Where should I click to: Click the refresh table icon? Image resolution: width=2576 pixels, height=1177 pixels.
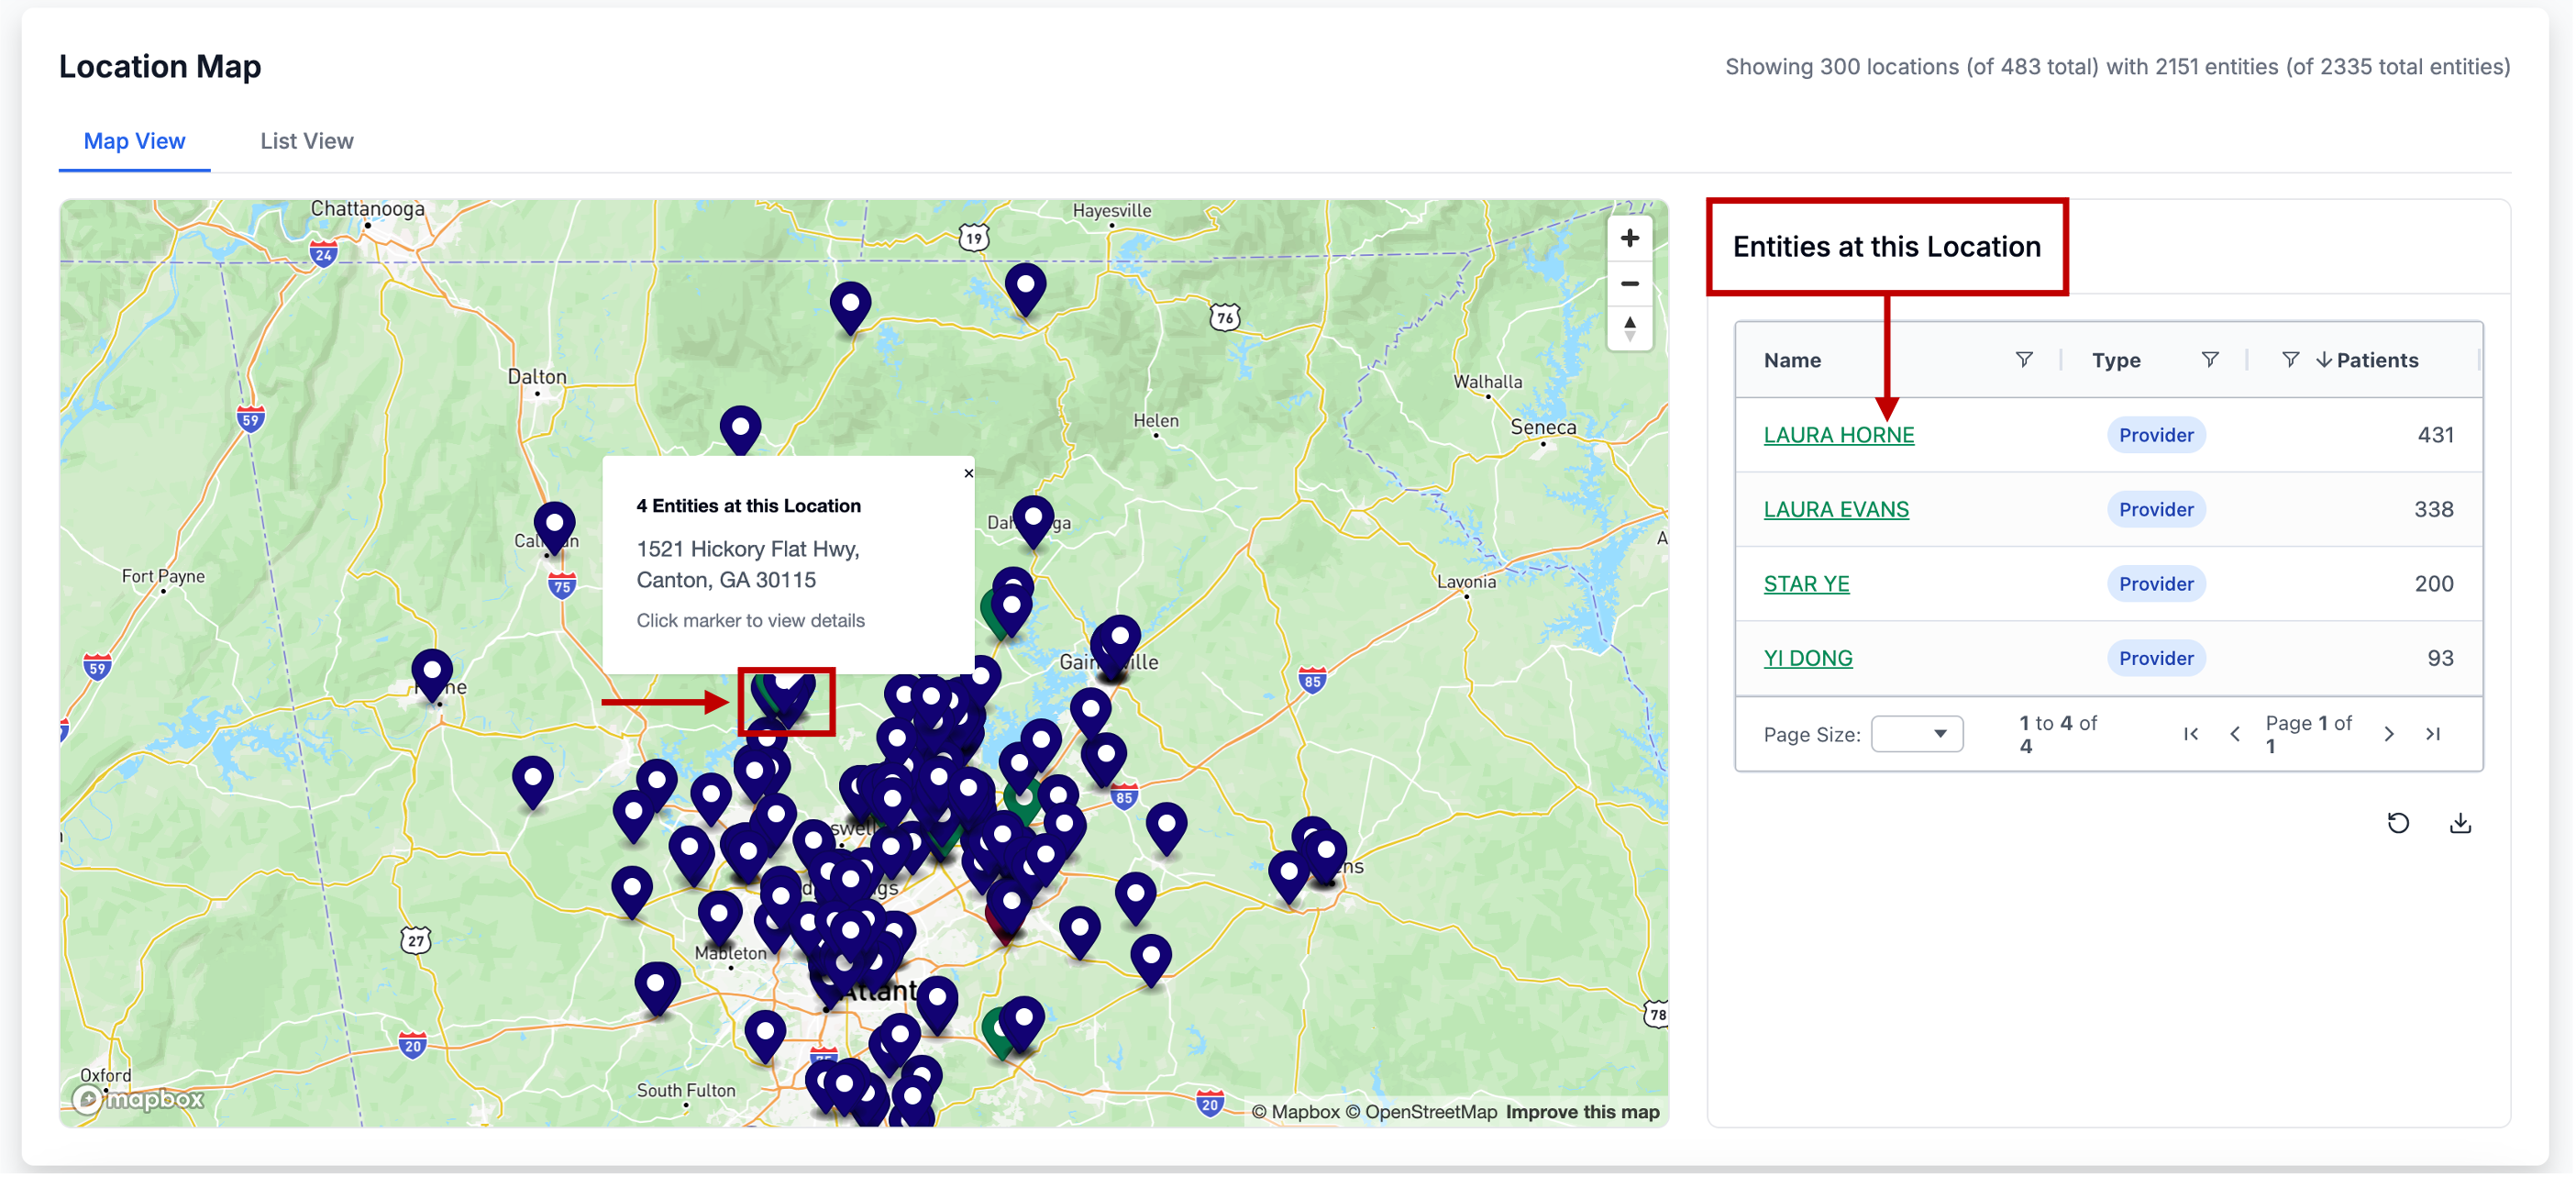click(x=2397, y=823)
